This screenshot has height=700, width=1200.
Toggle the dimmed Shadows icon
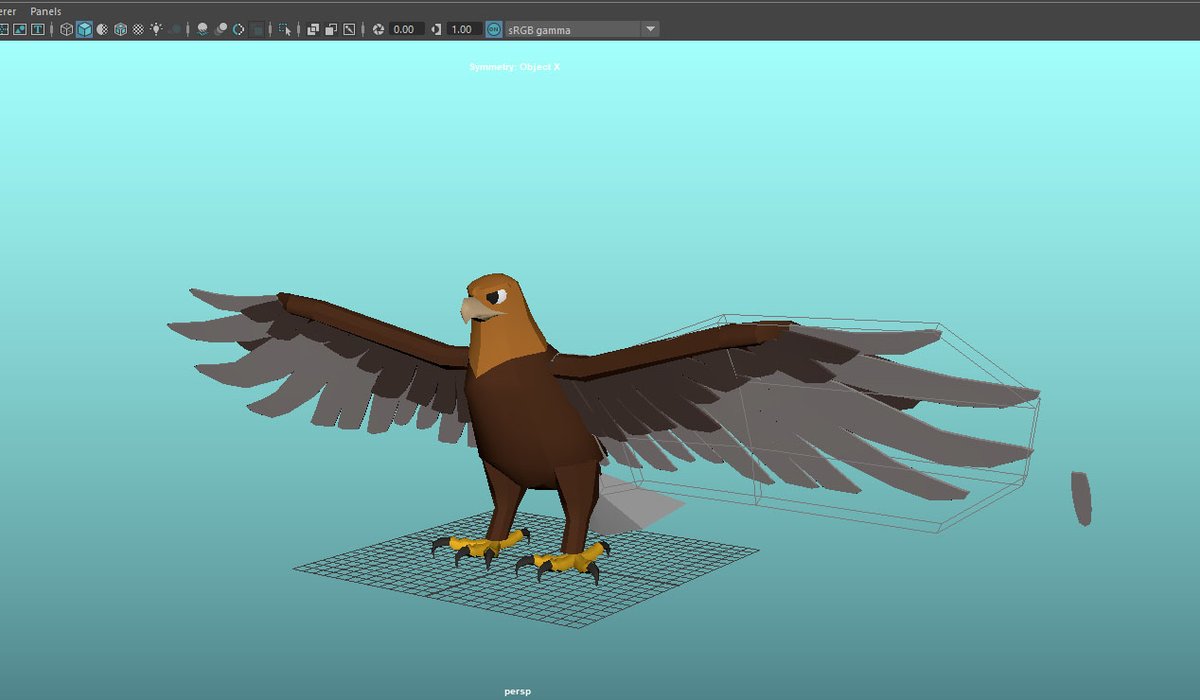(175, 29)
